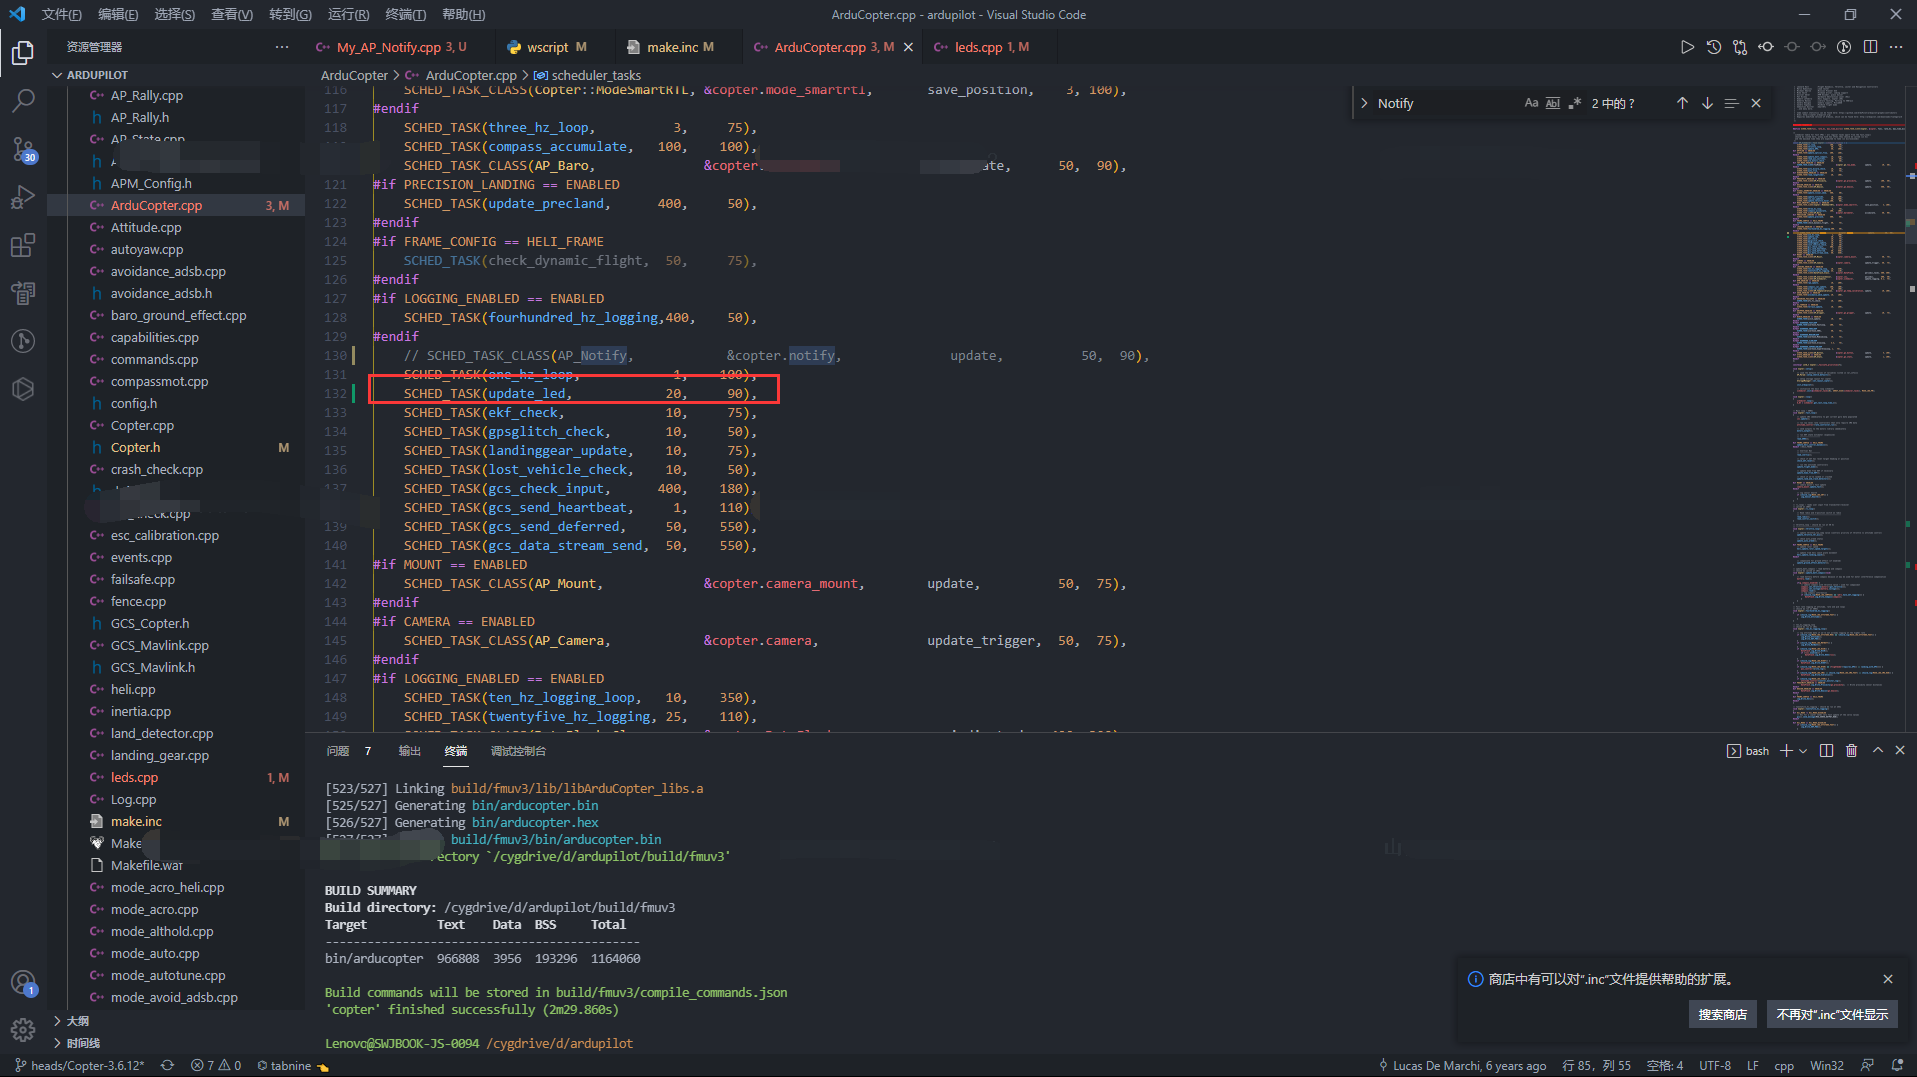This screenshot has height=1077, width=1917.
Task: Open the Extensions view
Action: [x=22, y=245]
